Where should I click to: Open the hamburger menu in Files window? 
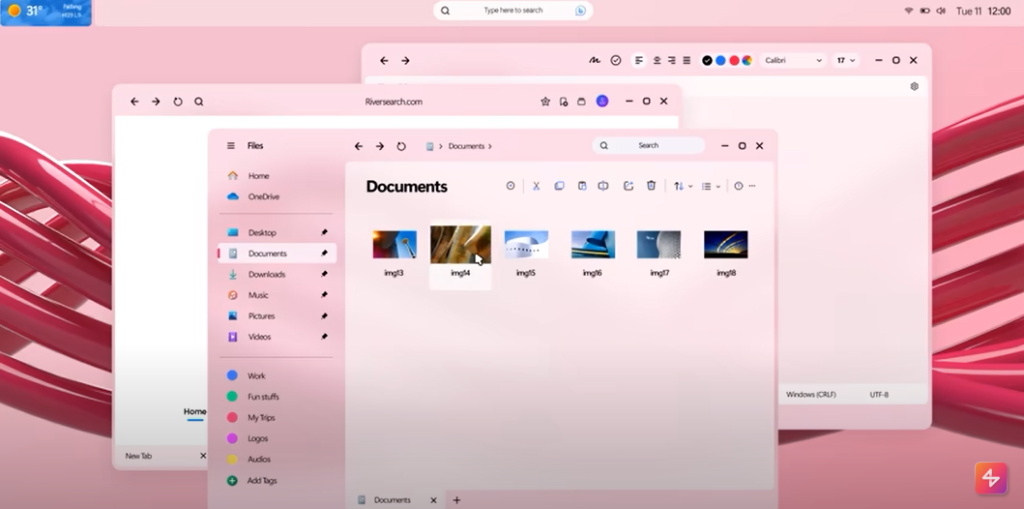coord(231,146)
